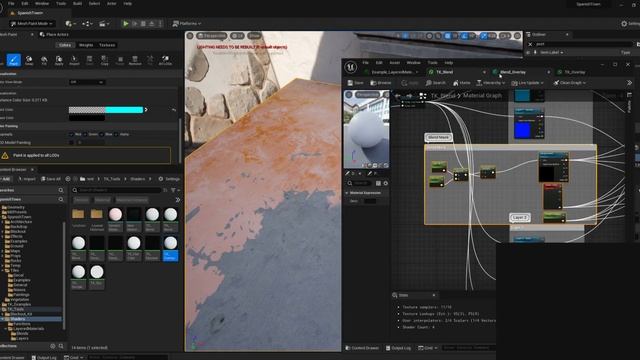
Task: Click the Save icon in material editor toolbar
Action: [x=355, y=83]
